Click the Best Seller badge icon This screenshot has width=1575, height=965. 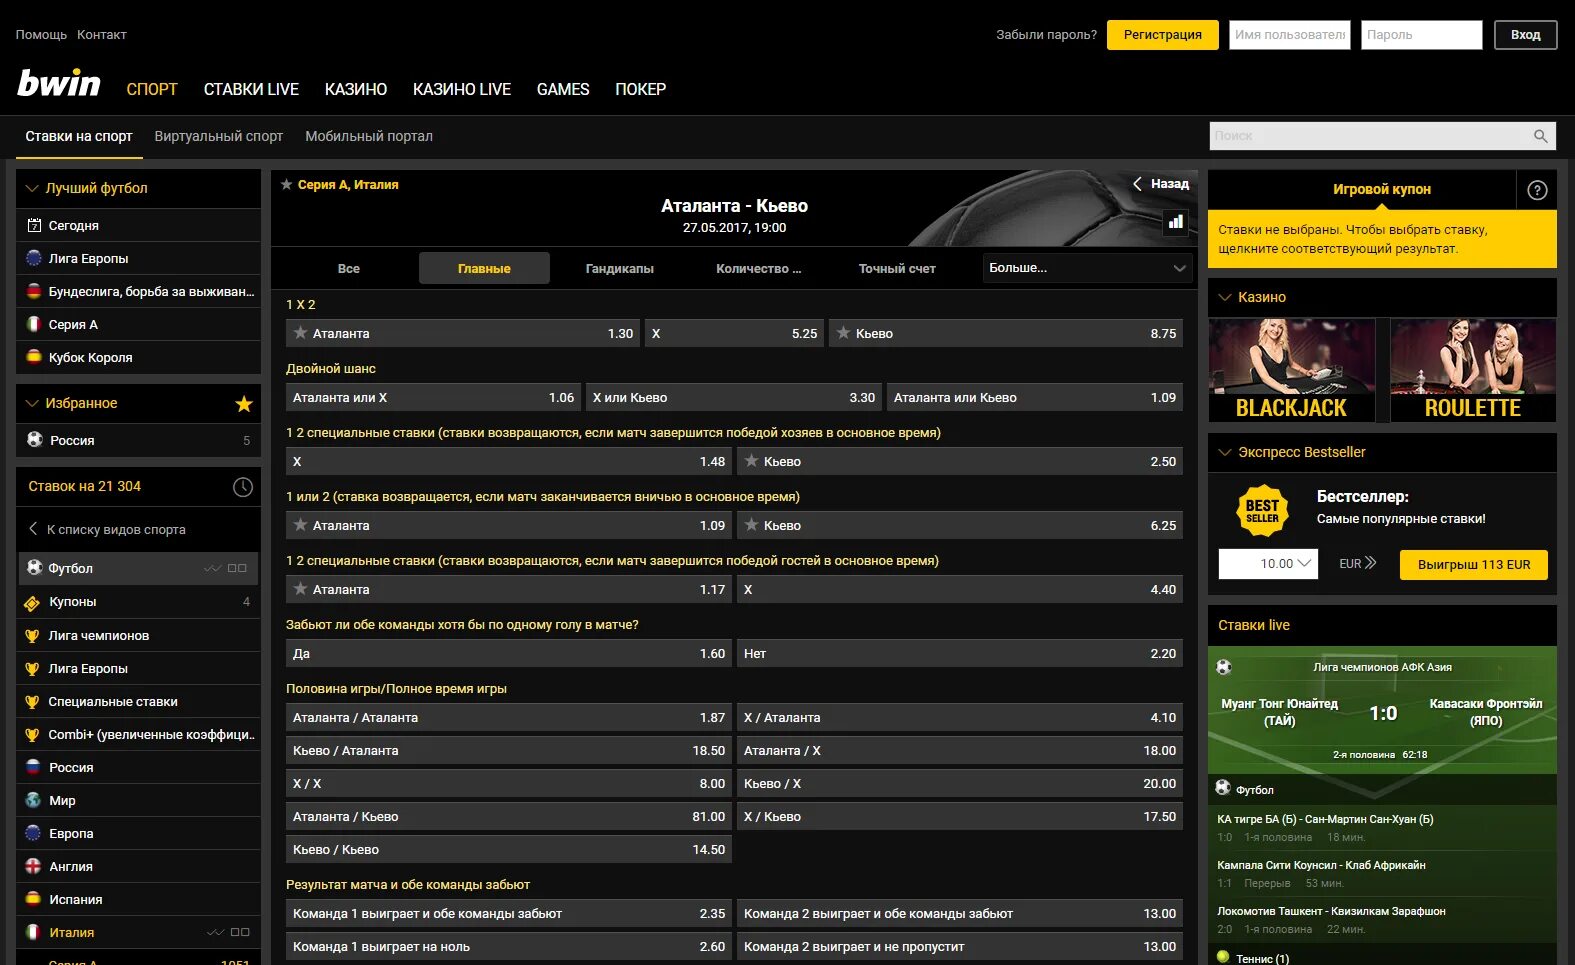(1262, 511)
